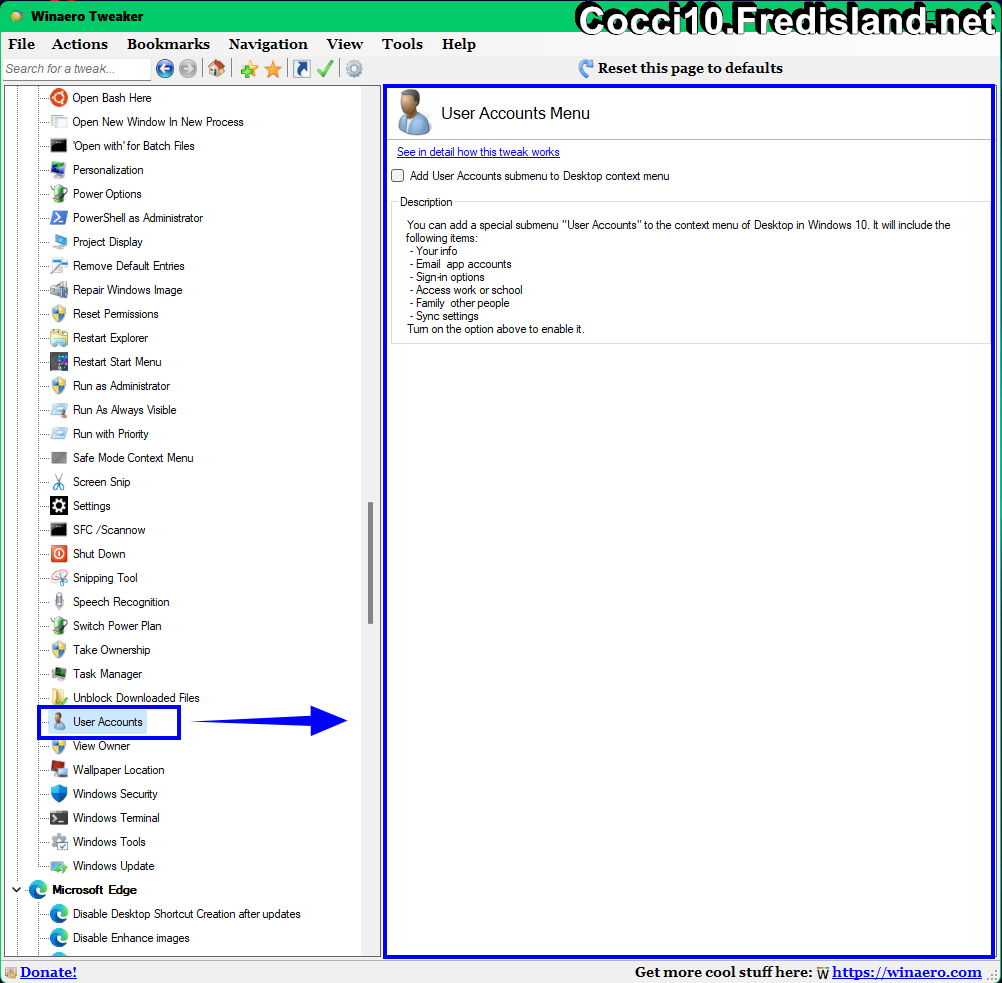
Task: Select User Accounts in the tree
Action: [x=107, y=722]
